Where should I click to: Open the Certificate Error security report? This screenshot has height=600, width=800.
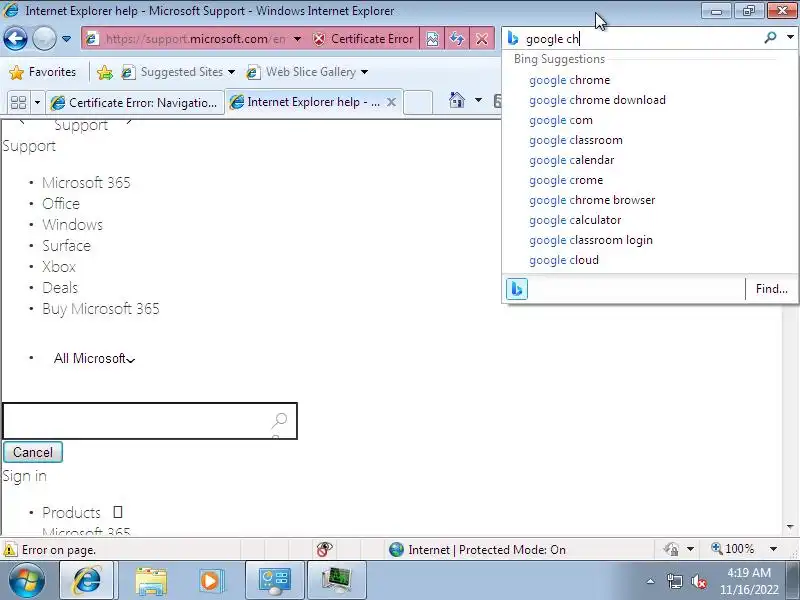tap(363, 39)
